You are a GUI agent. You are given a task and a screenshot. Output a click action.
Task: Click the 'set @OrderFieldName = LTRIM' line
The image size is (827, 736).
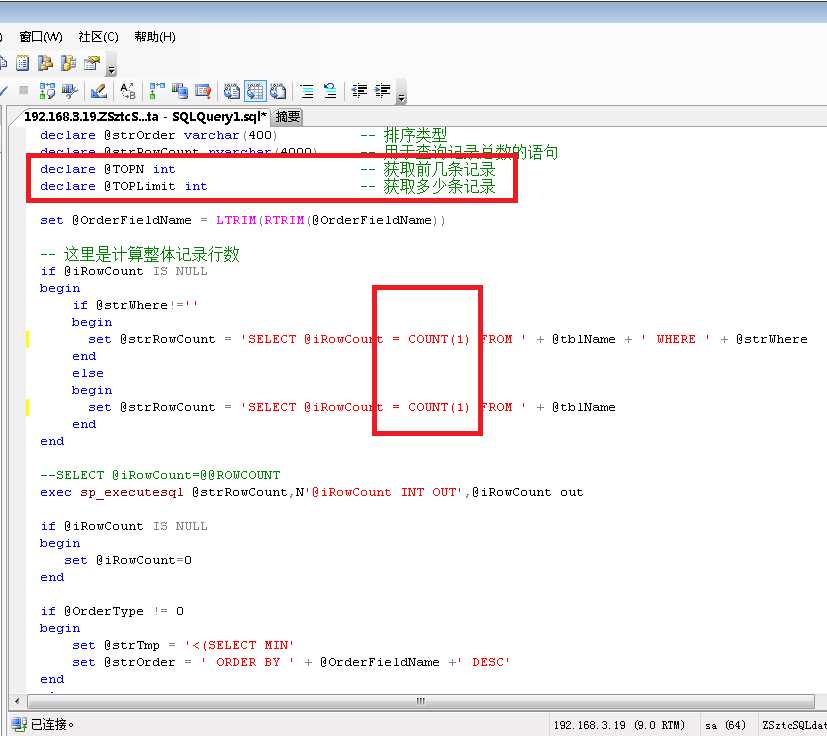click(243, 221)
